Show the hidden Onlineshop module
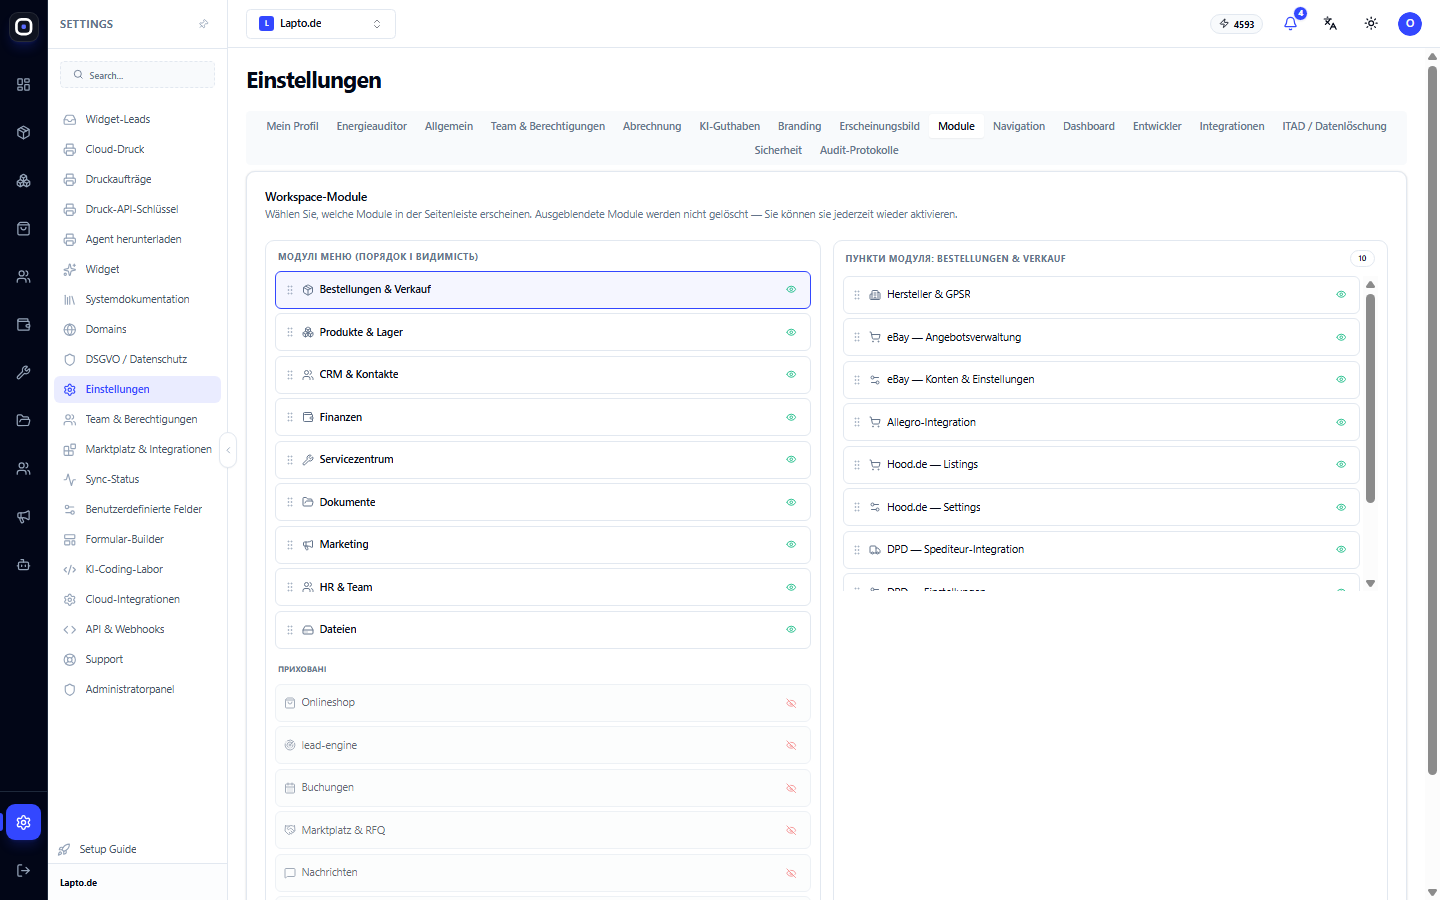Screen dimensions: 1440x900 [791, 703]
